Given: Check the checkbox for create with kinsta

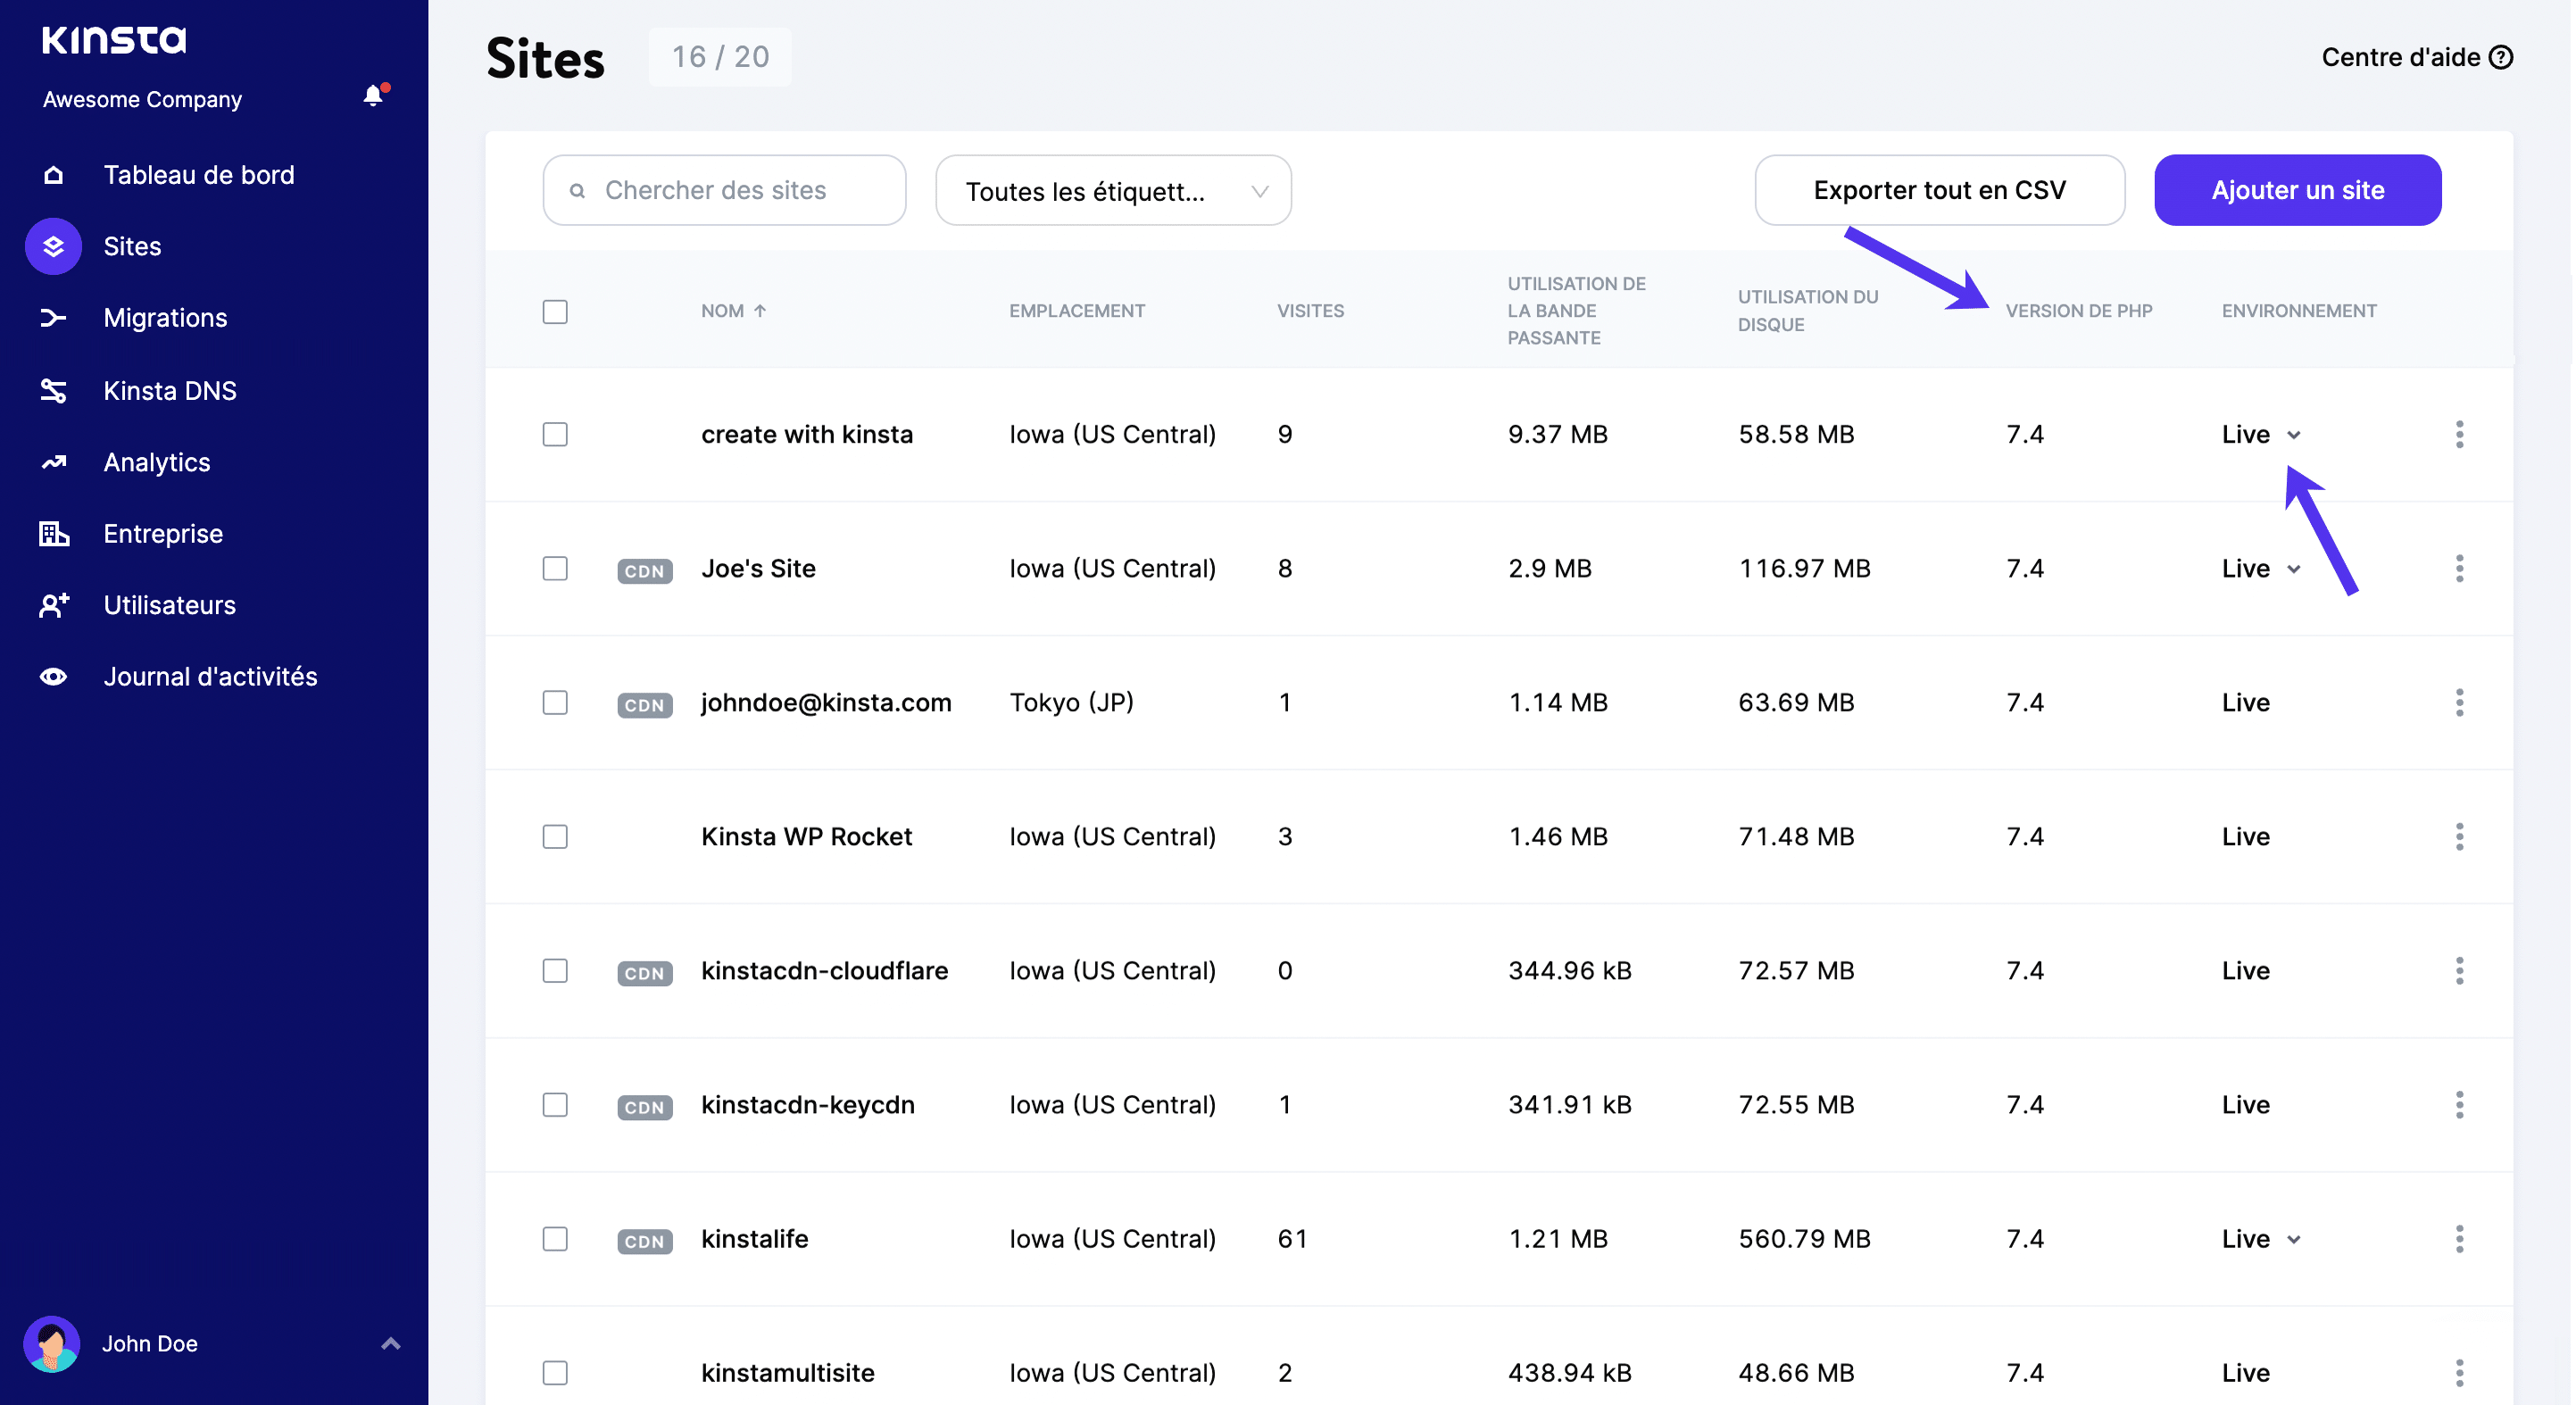Looking at the screenshot, I should (x=556, y=434).
